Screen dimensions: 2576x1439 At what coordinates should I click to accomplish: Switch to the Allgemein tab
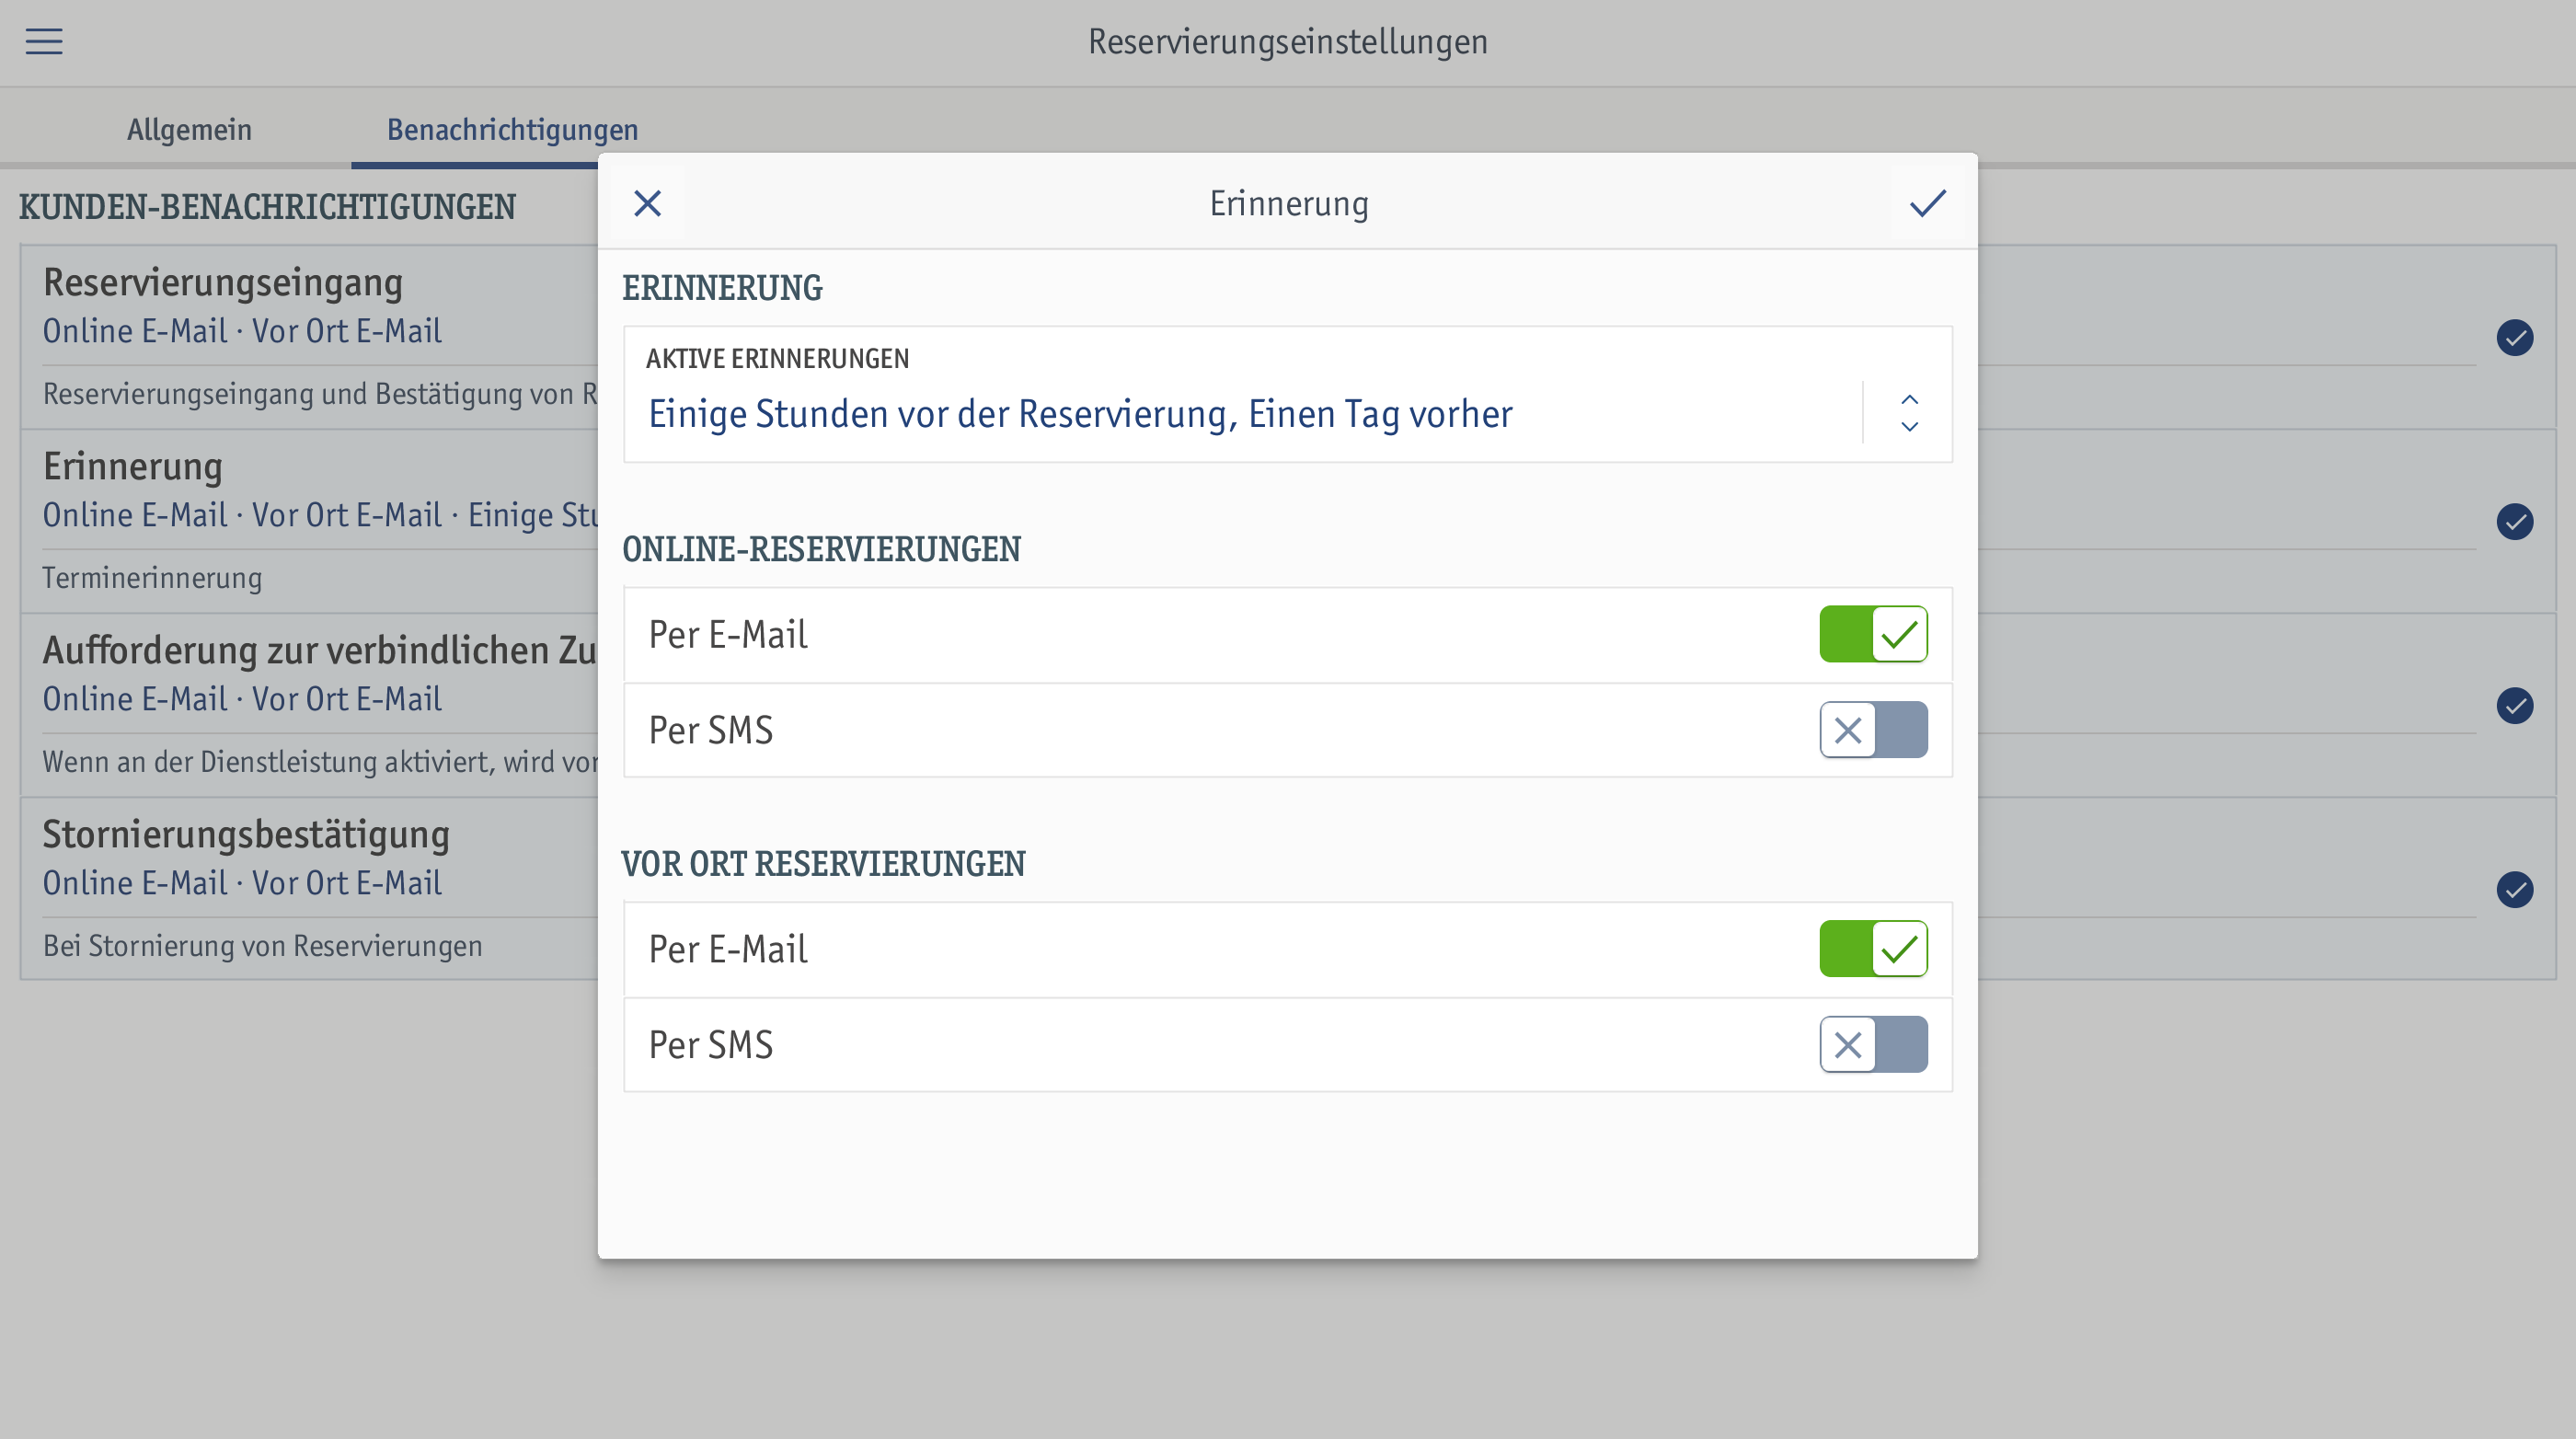pos(189,130)
